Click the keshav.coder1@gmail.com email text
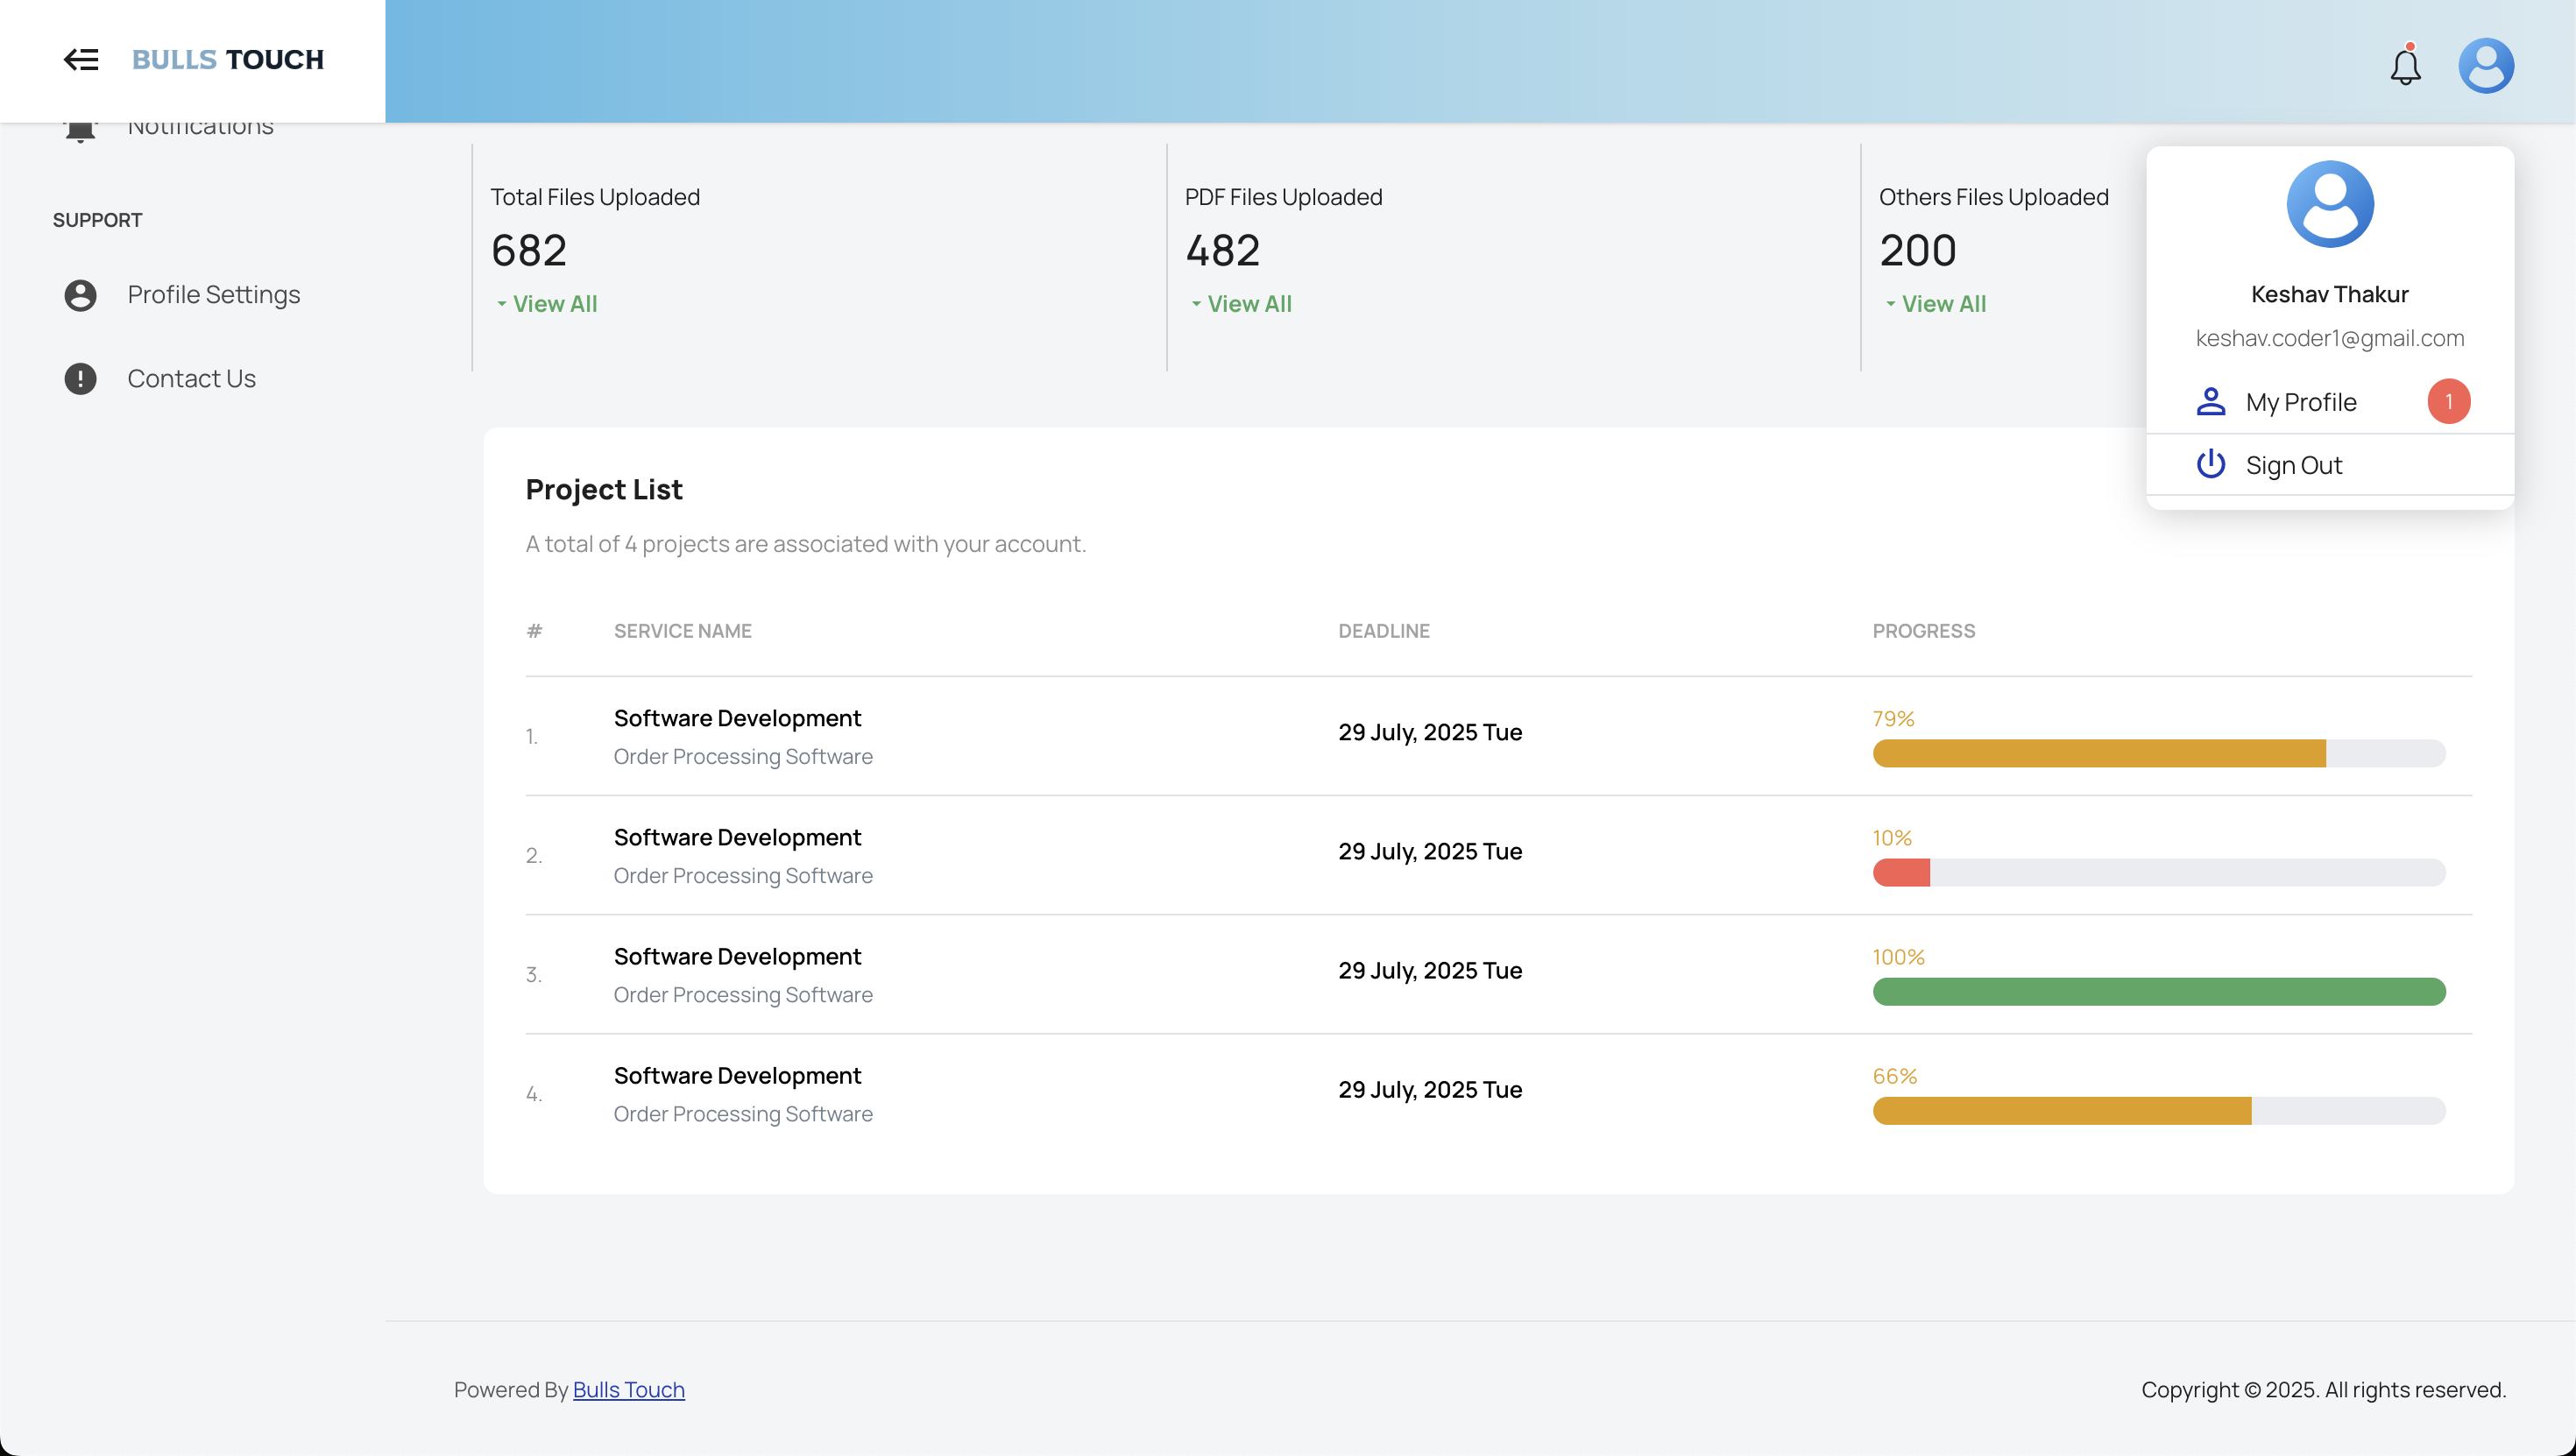 pos(2329,339)
